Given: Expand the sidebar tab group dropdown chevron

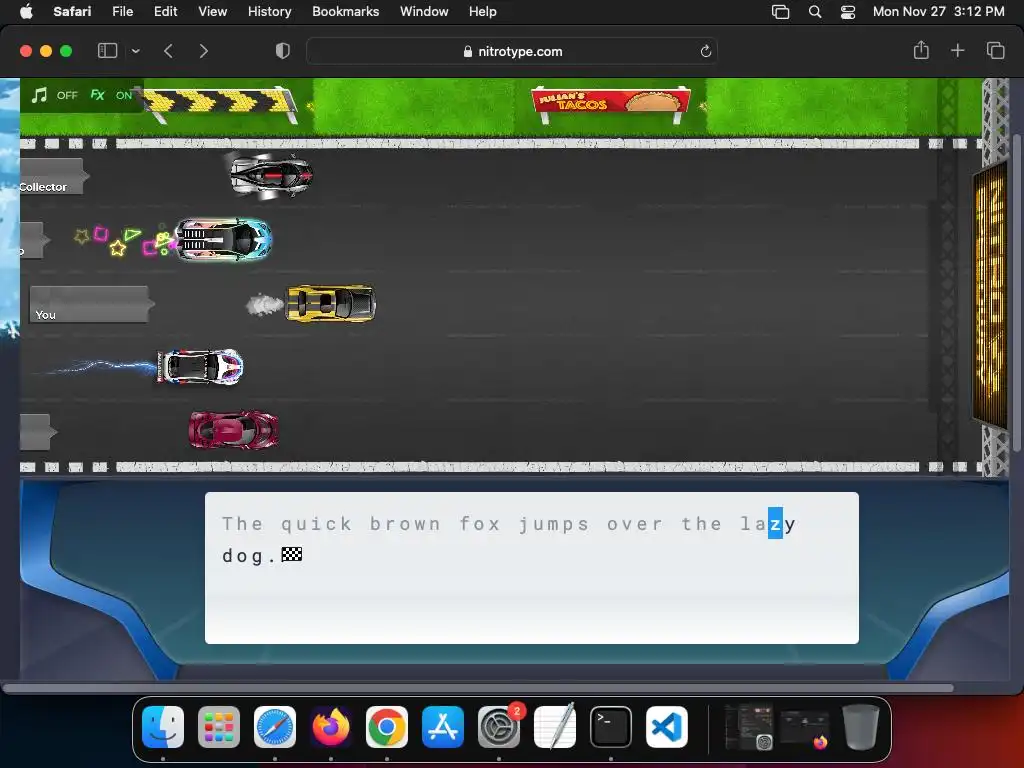Looking at the screenshot, I should click(x=135, y=51).
